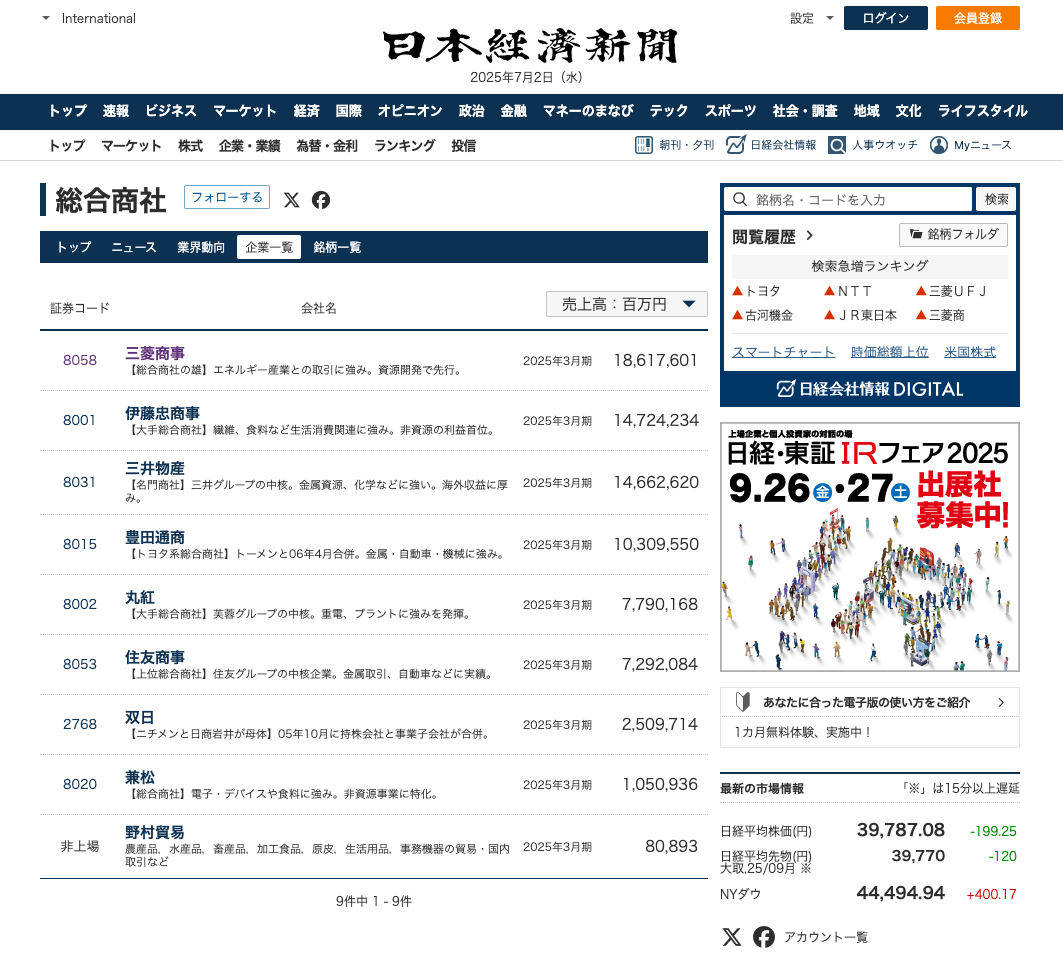Open 三井物産 company link

point(155,468)
